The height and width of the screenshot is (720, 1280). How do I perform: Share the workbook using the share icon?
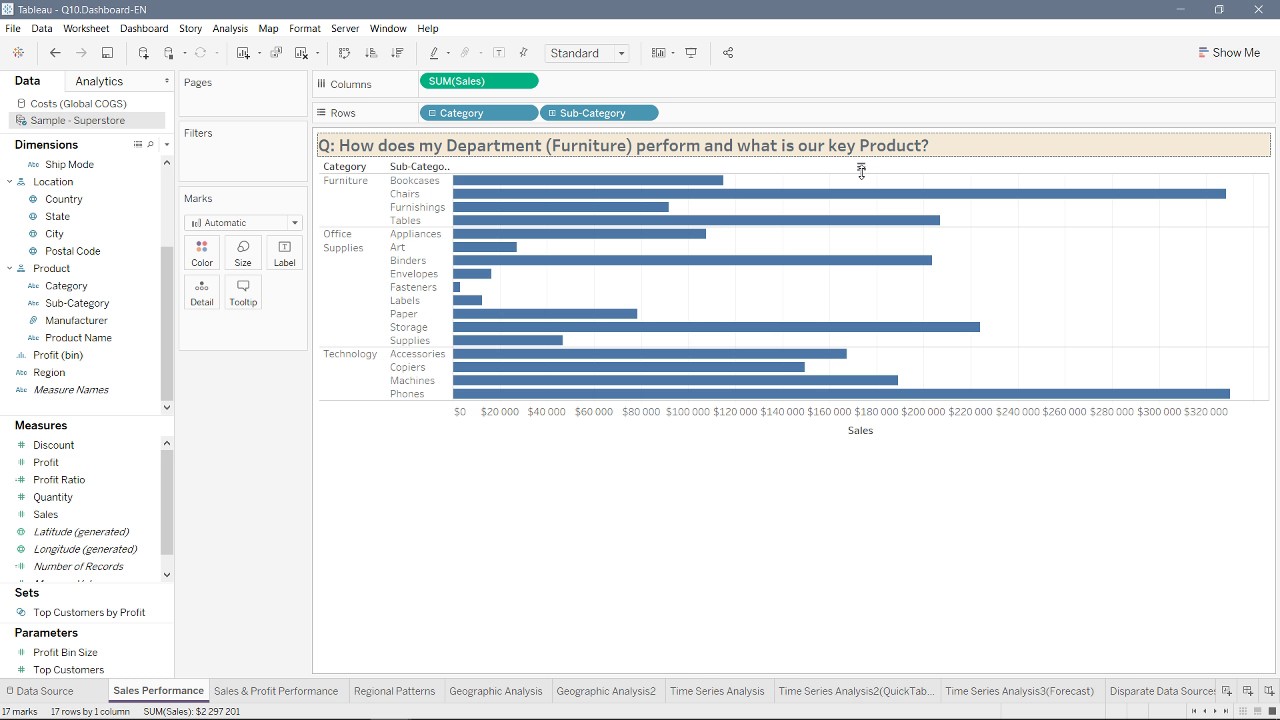tap(728, 53)
